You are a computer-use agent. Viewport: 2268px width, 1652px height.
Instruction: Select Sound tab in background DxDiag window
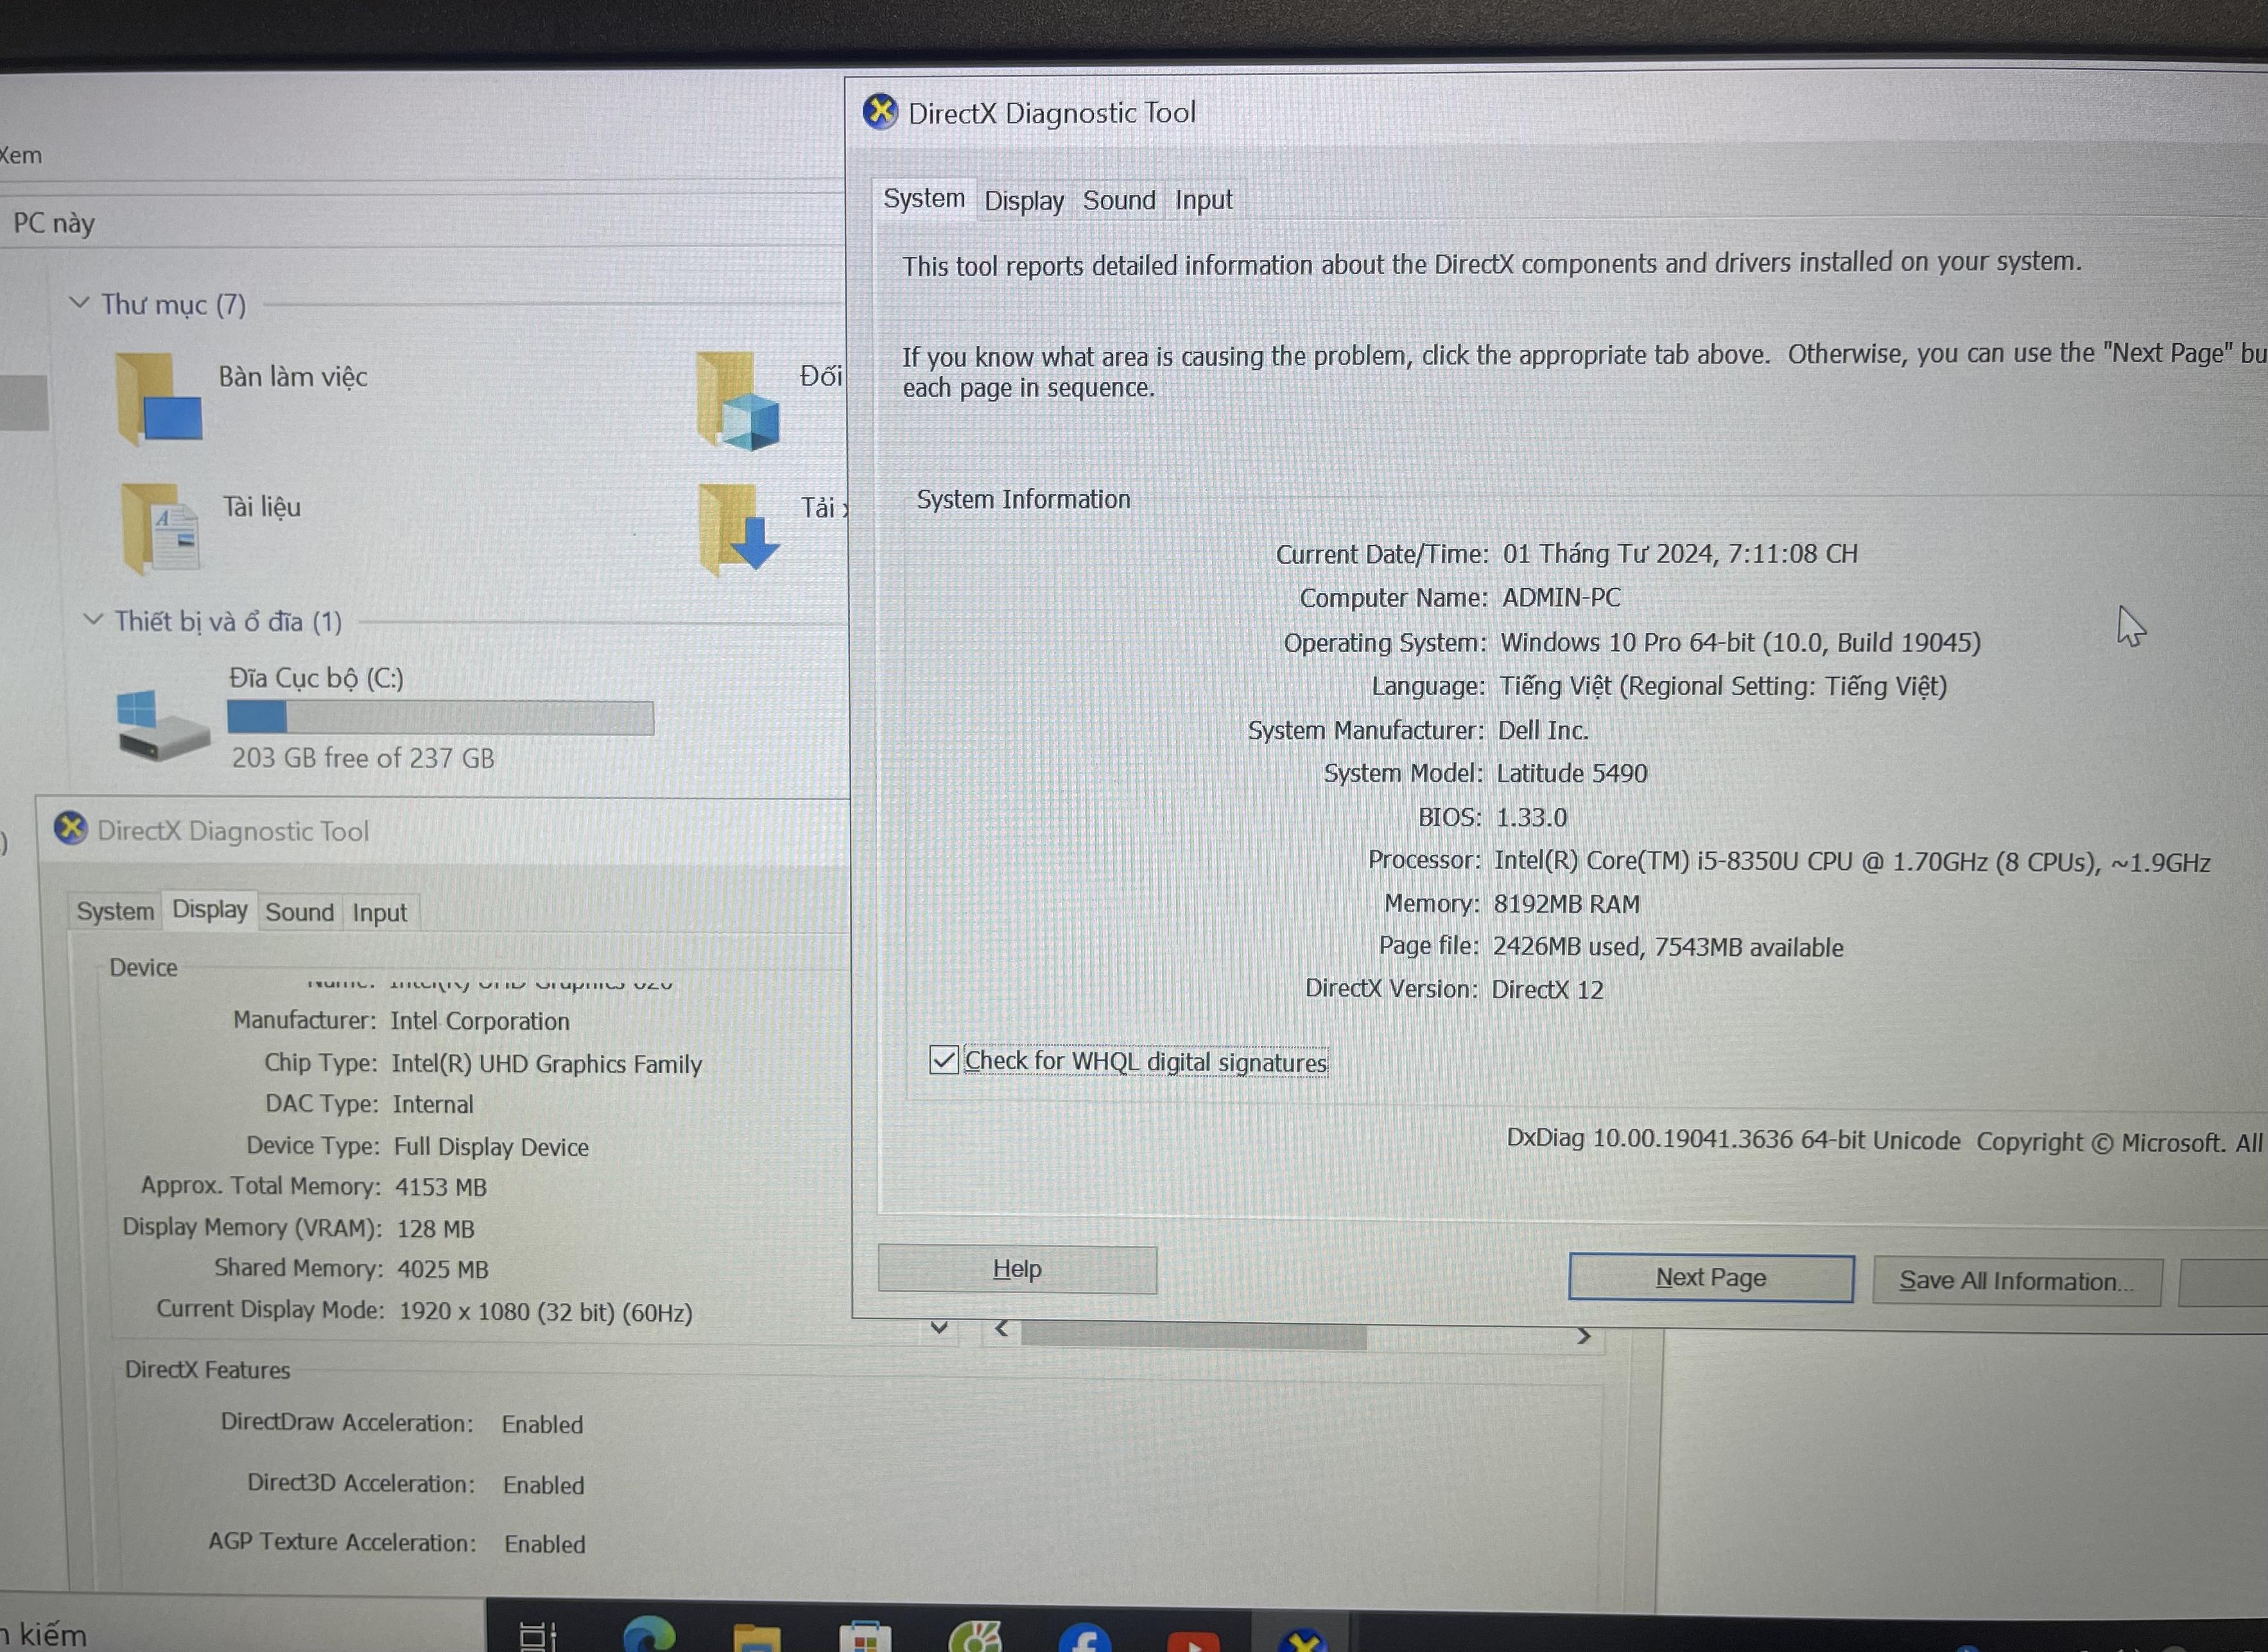[299, 912]
